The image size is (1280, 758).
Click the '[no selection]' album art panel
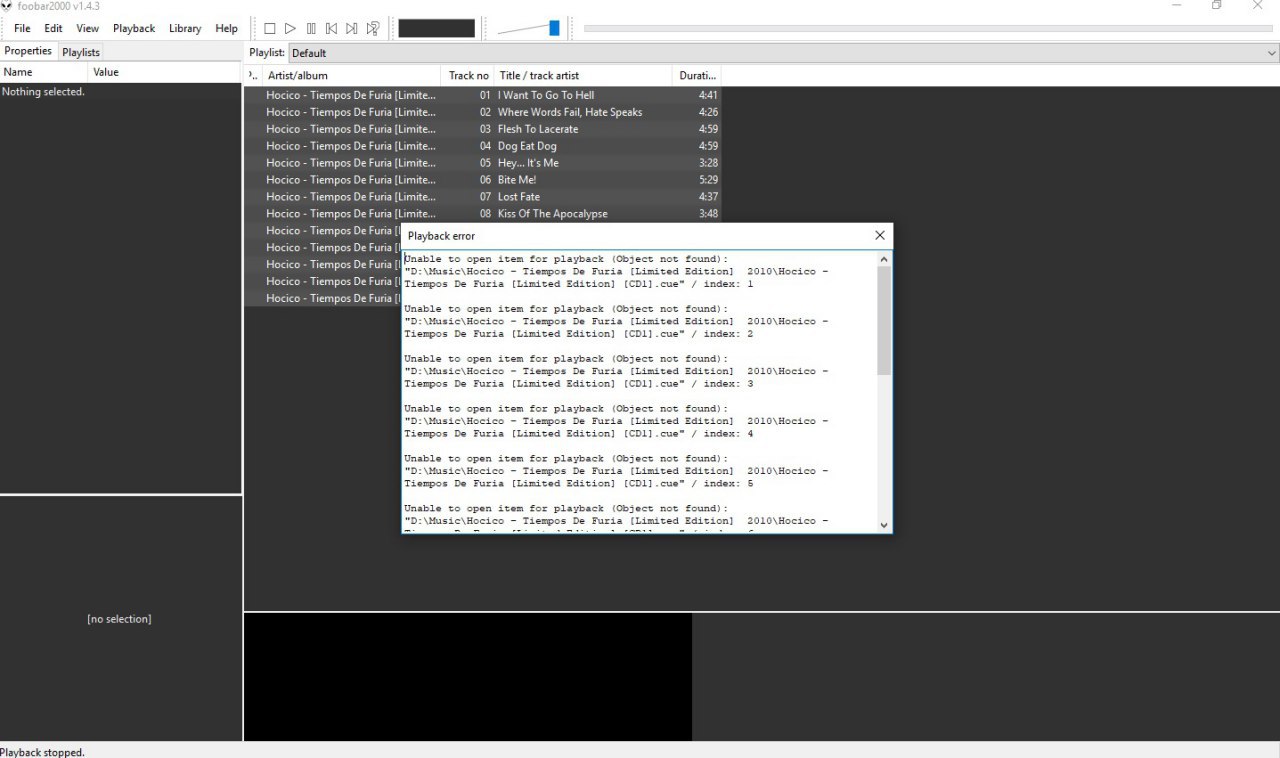point(119,619)
